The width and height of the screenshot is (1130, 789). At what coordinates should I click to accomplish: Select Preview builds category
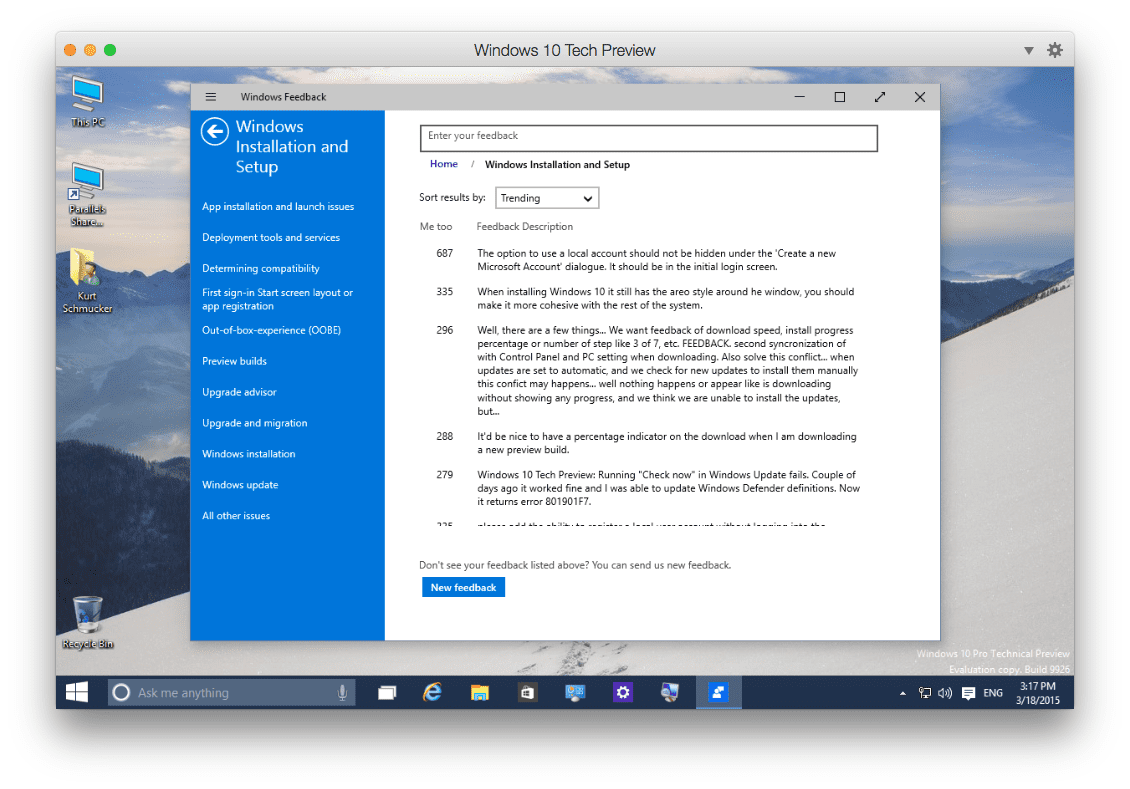click(234, 362)
